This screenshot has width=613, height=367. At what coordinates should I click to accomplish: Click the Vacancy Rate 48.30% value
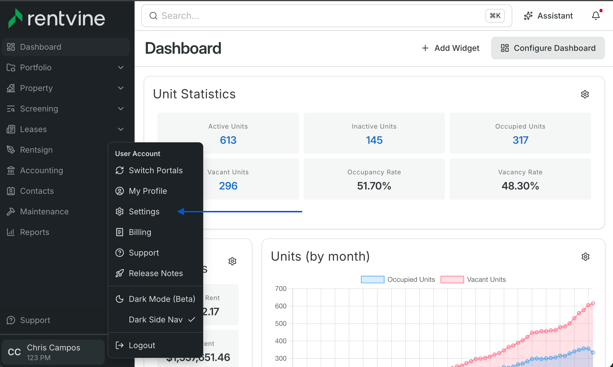(520, 186)
